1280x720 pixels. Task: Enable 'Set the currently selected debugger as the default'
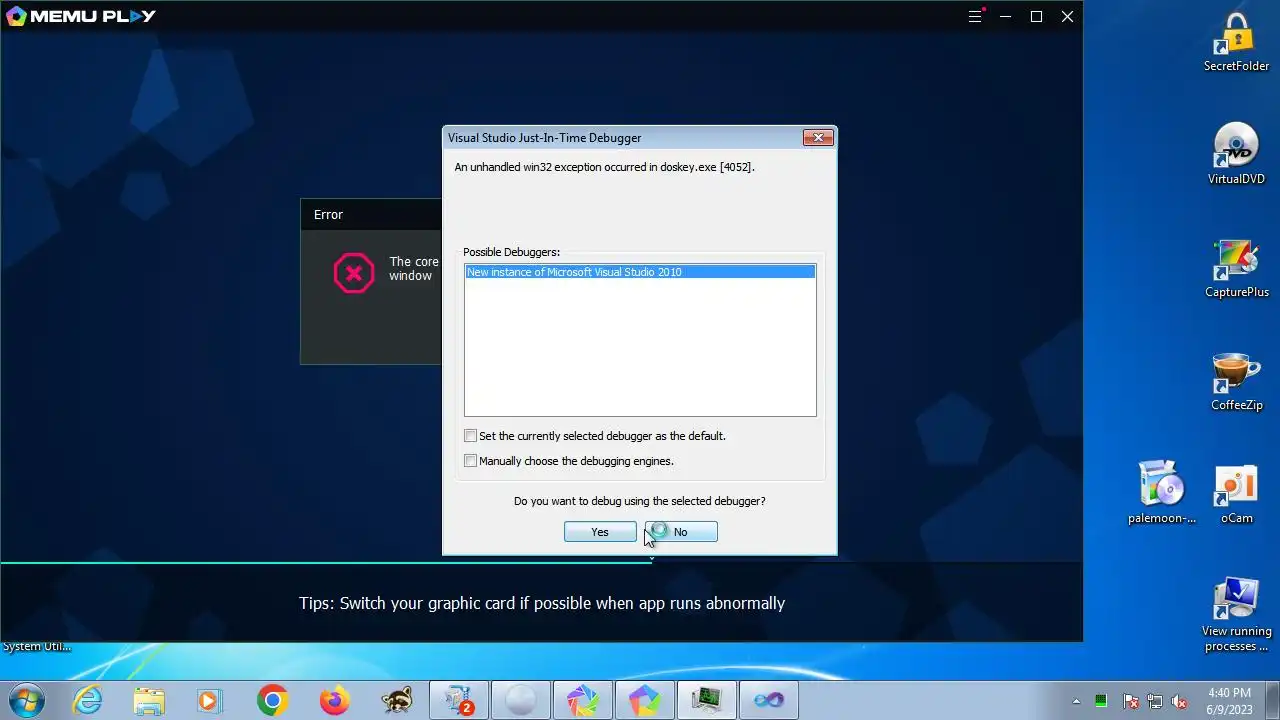point(471,436)
